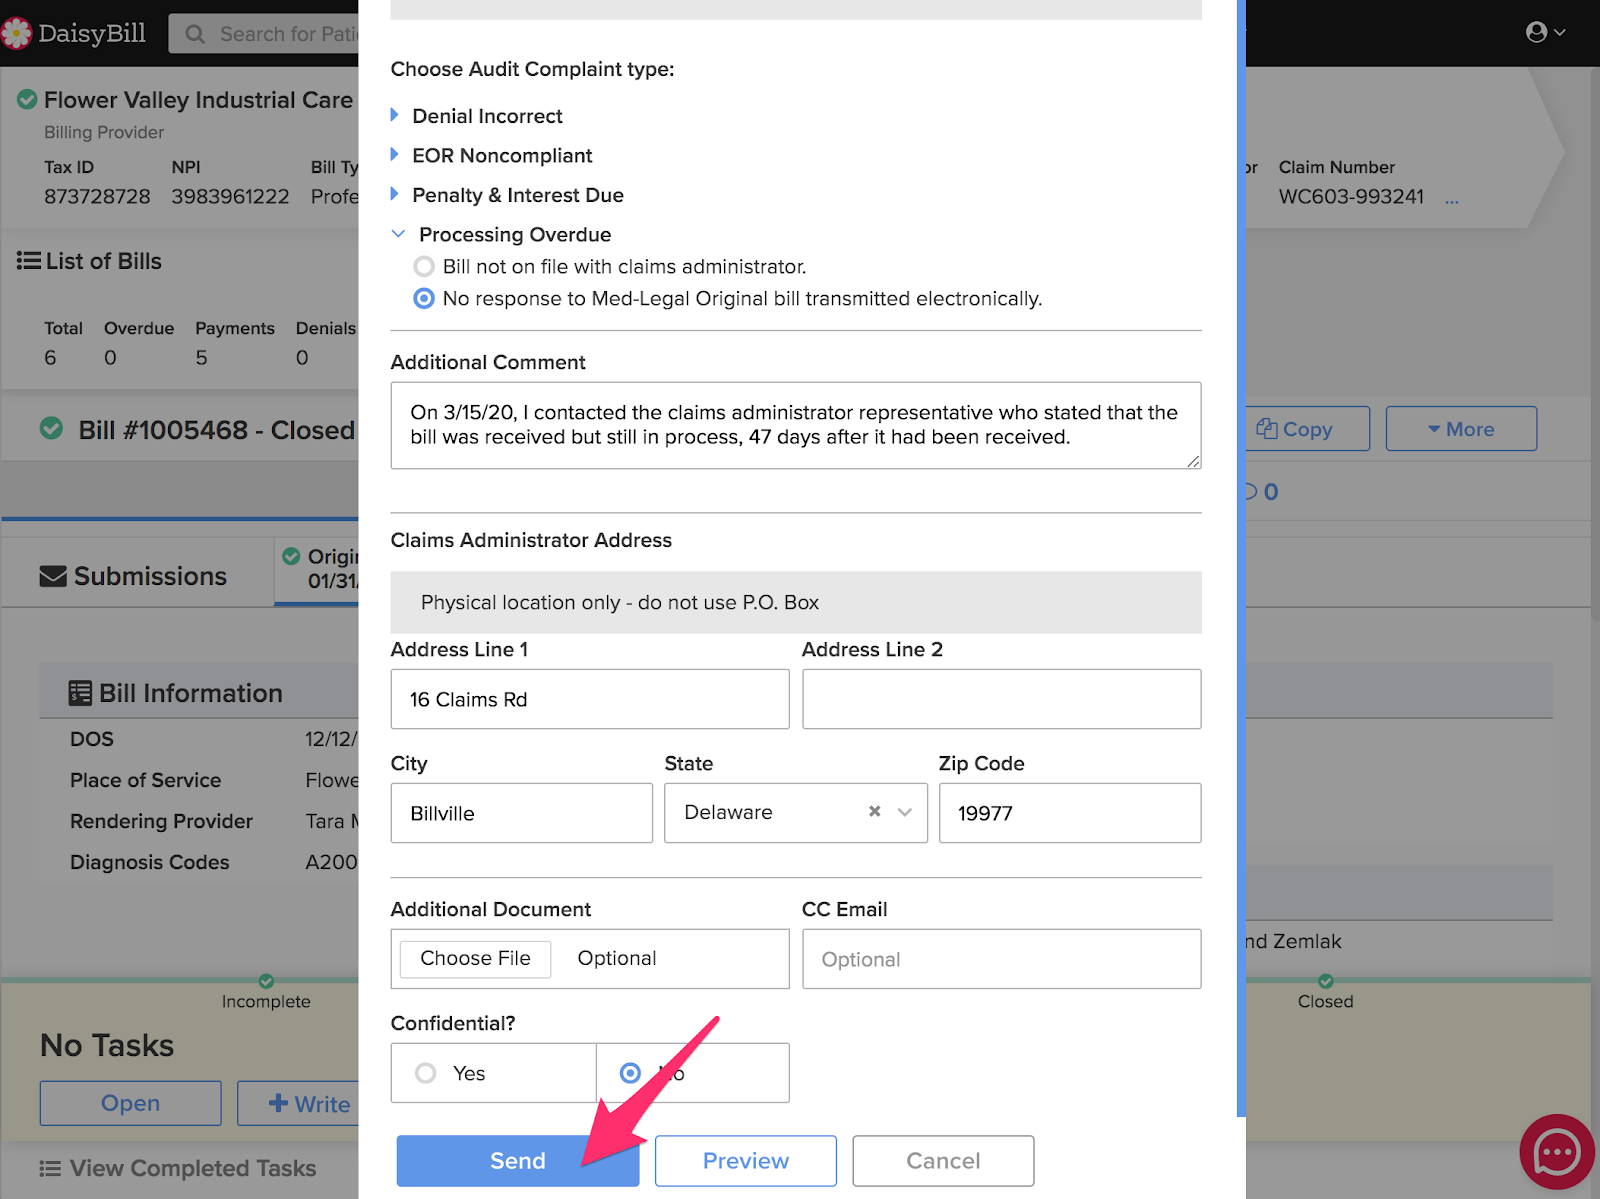Open the chat support bubble

(1557, 1152)
